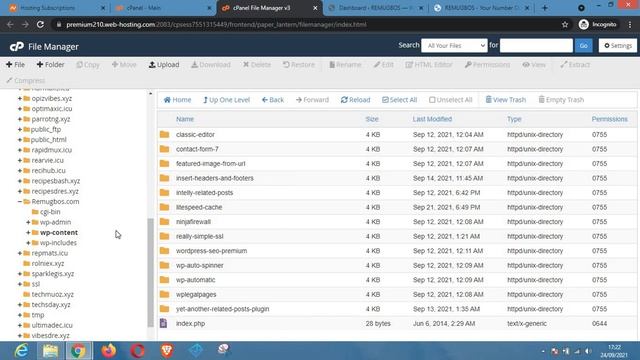Expand the recipesbash.xyz tree folder

tap(20, 181)
